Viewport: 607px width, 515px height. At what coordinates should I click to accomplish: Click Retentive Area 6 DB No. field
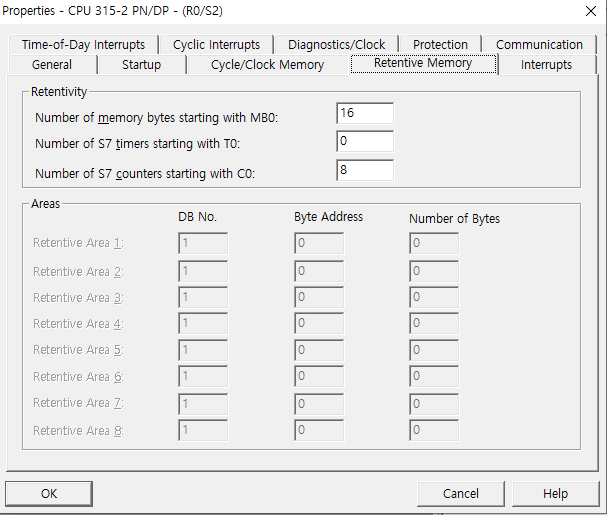[203, 376]
